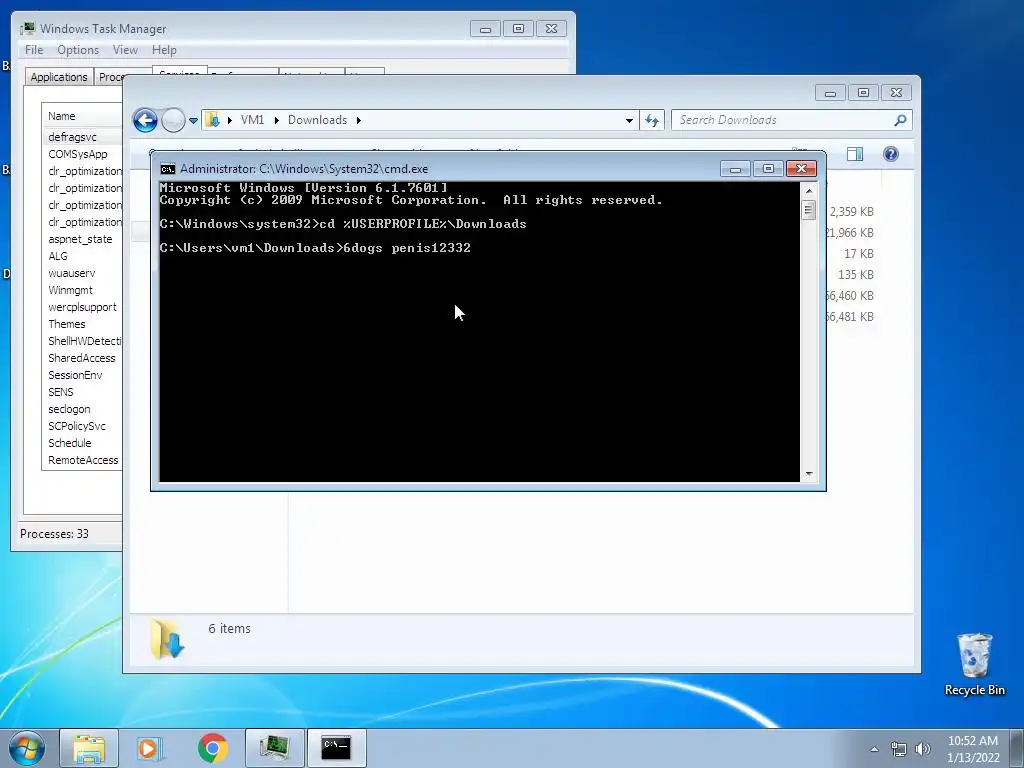Select SharedAccess service row
Viewport: 1024px width, 768px height.
tap(82, 358)
